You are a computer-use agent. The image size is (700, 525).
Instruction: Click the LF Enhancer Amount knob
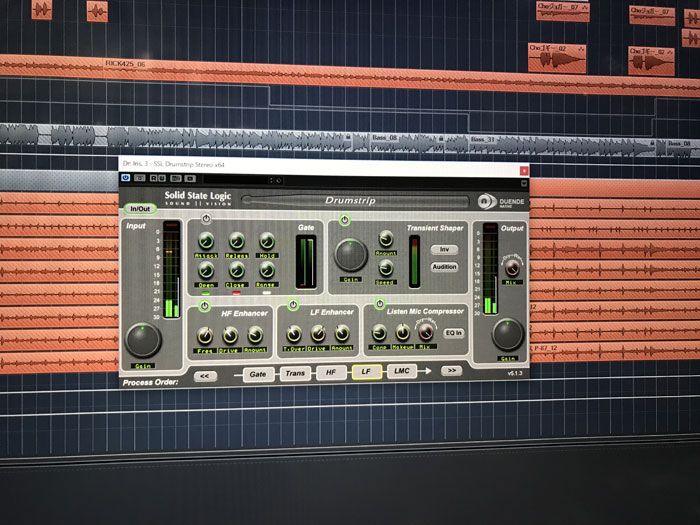pos(342,333)
